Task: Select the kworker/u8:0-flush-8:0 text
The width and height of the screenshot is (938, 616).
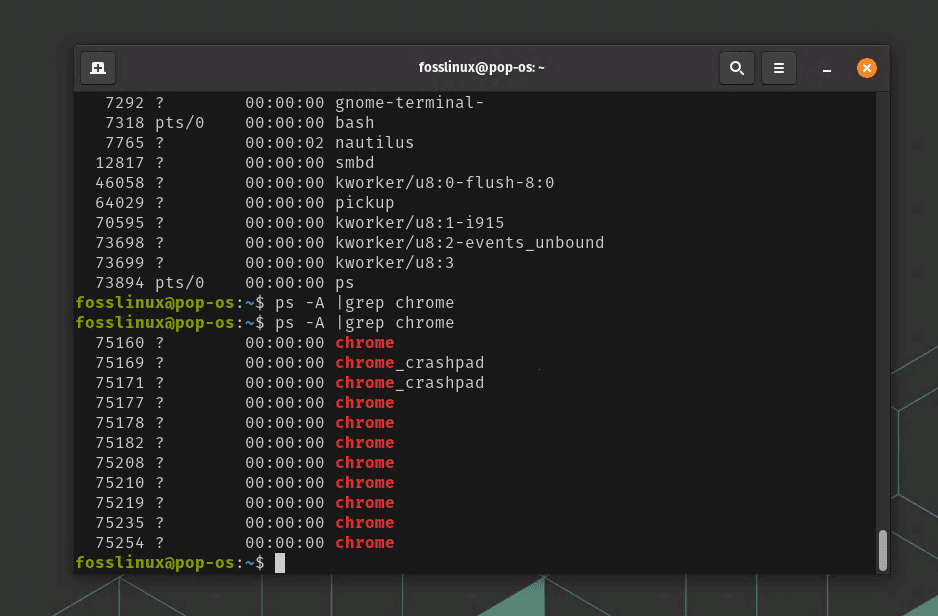Action: pyautogui.click(x=444, y=183)
